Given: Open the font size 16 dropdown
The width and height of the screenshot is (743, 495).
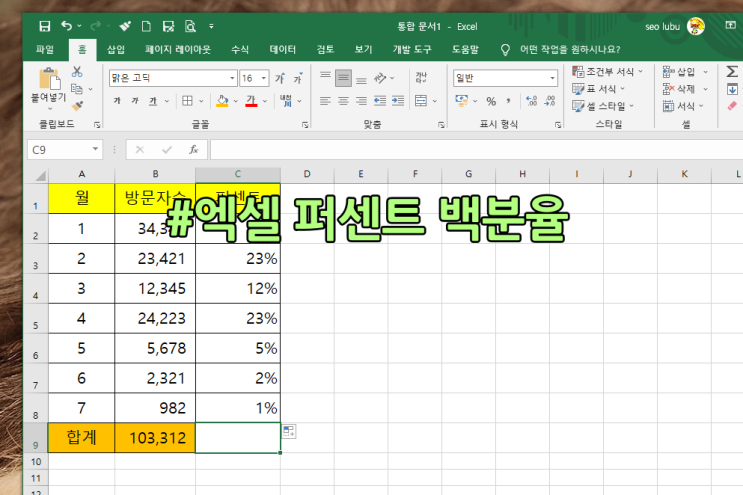Looking at the screenshot, I should [264, 78].
